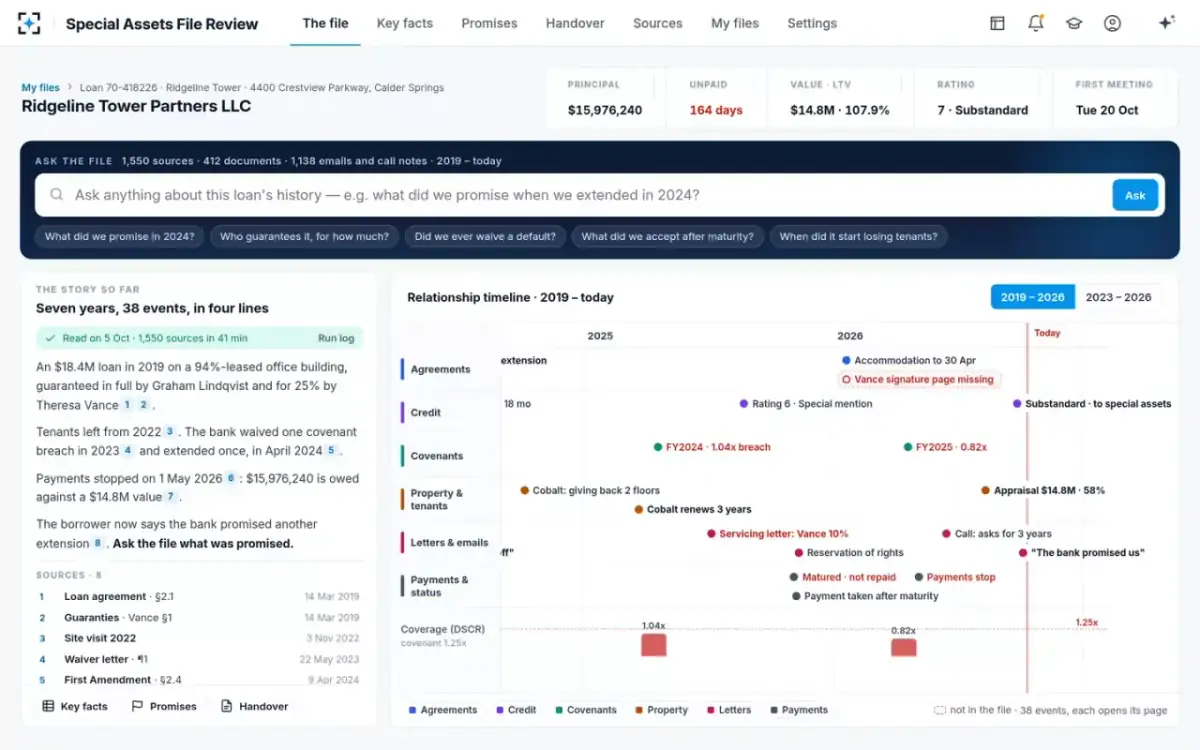Choose suggestion 'What did we promise in 2024?'
1200x750 pixels.
pyautogui.click(x=119, y=237)
